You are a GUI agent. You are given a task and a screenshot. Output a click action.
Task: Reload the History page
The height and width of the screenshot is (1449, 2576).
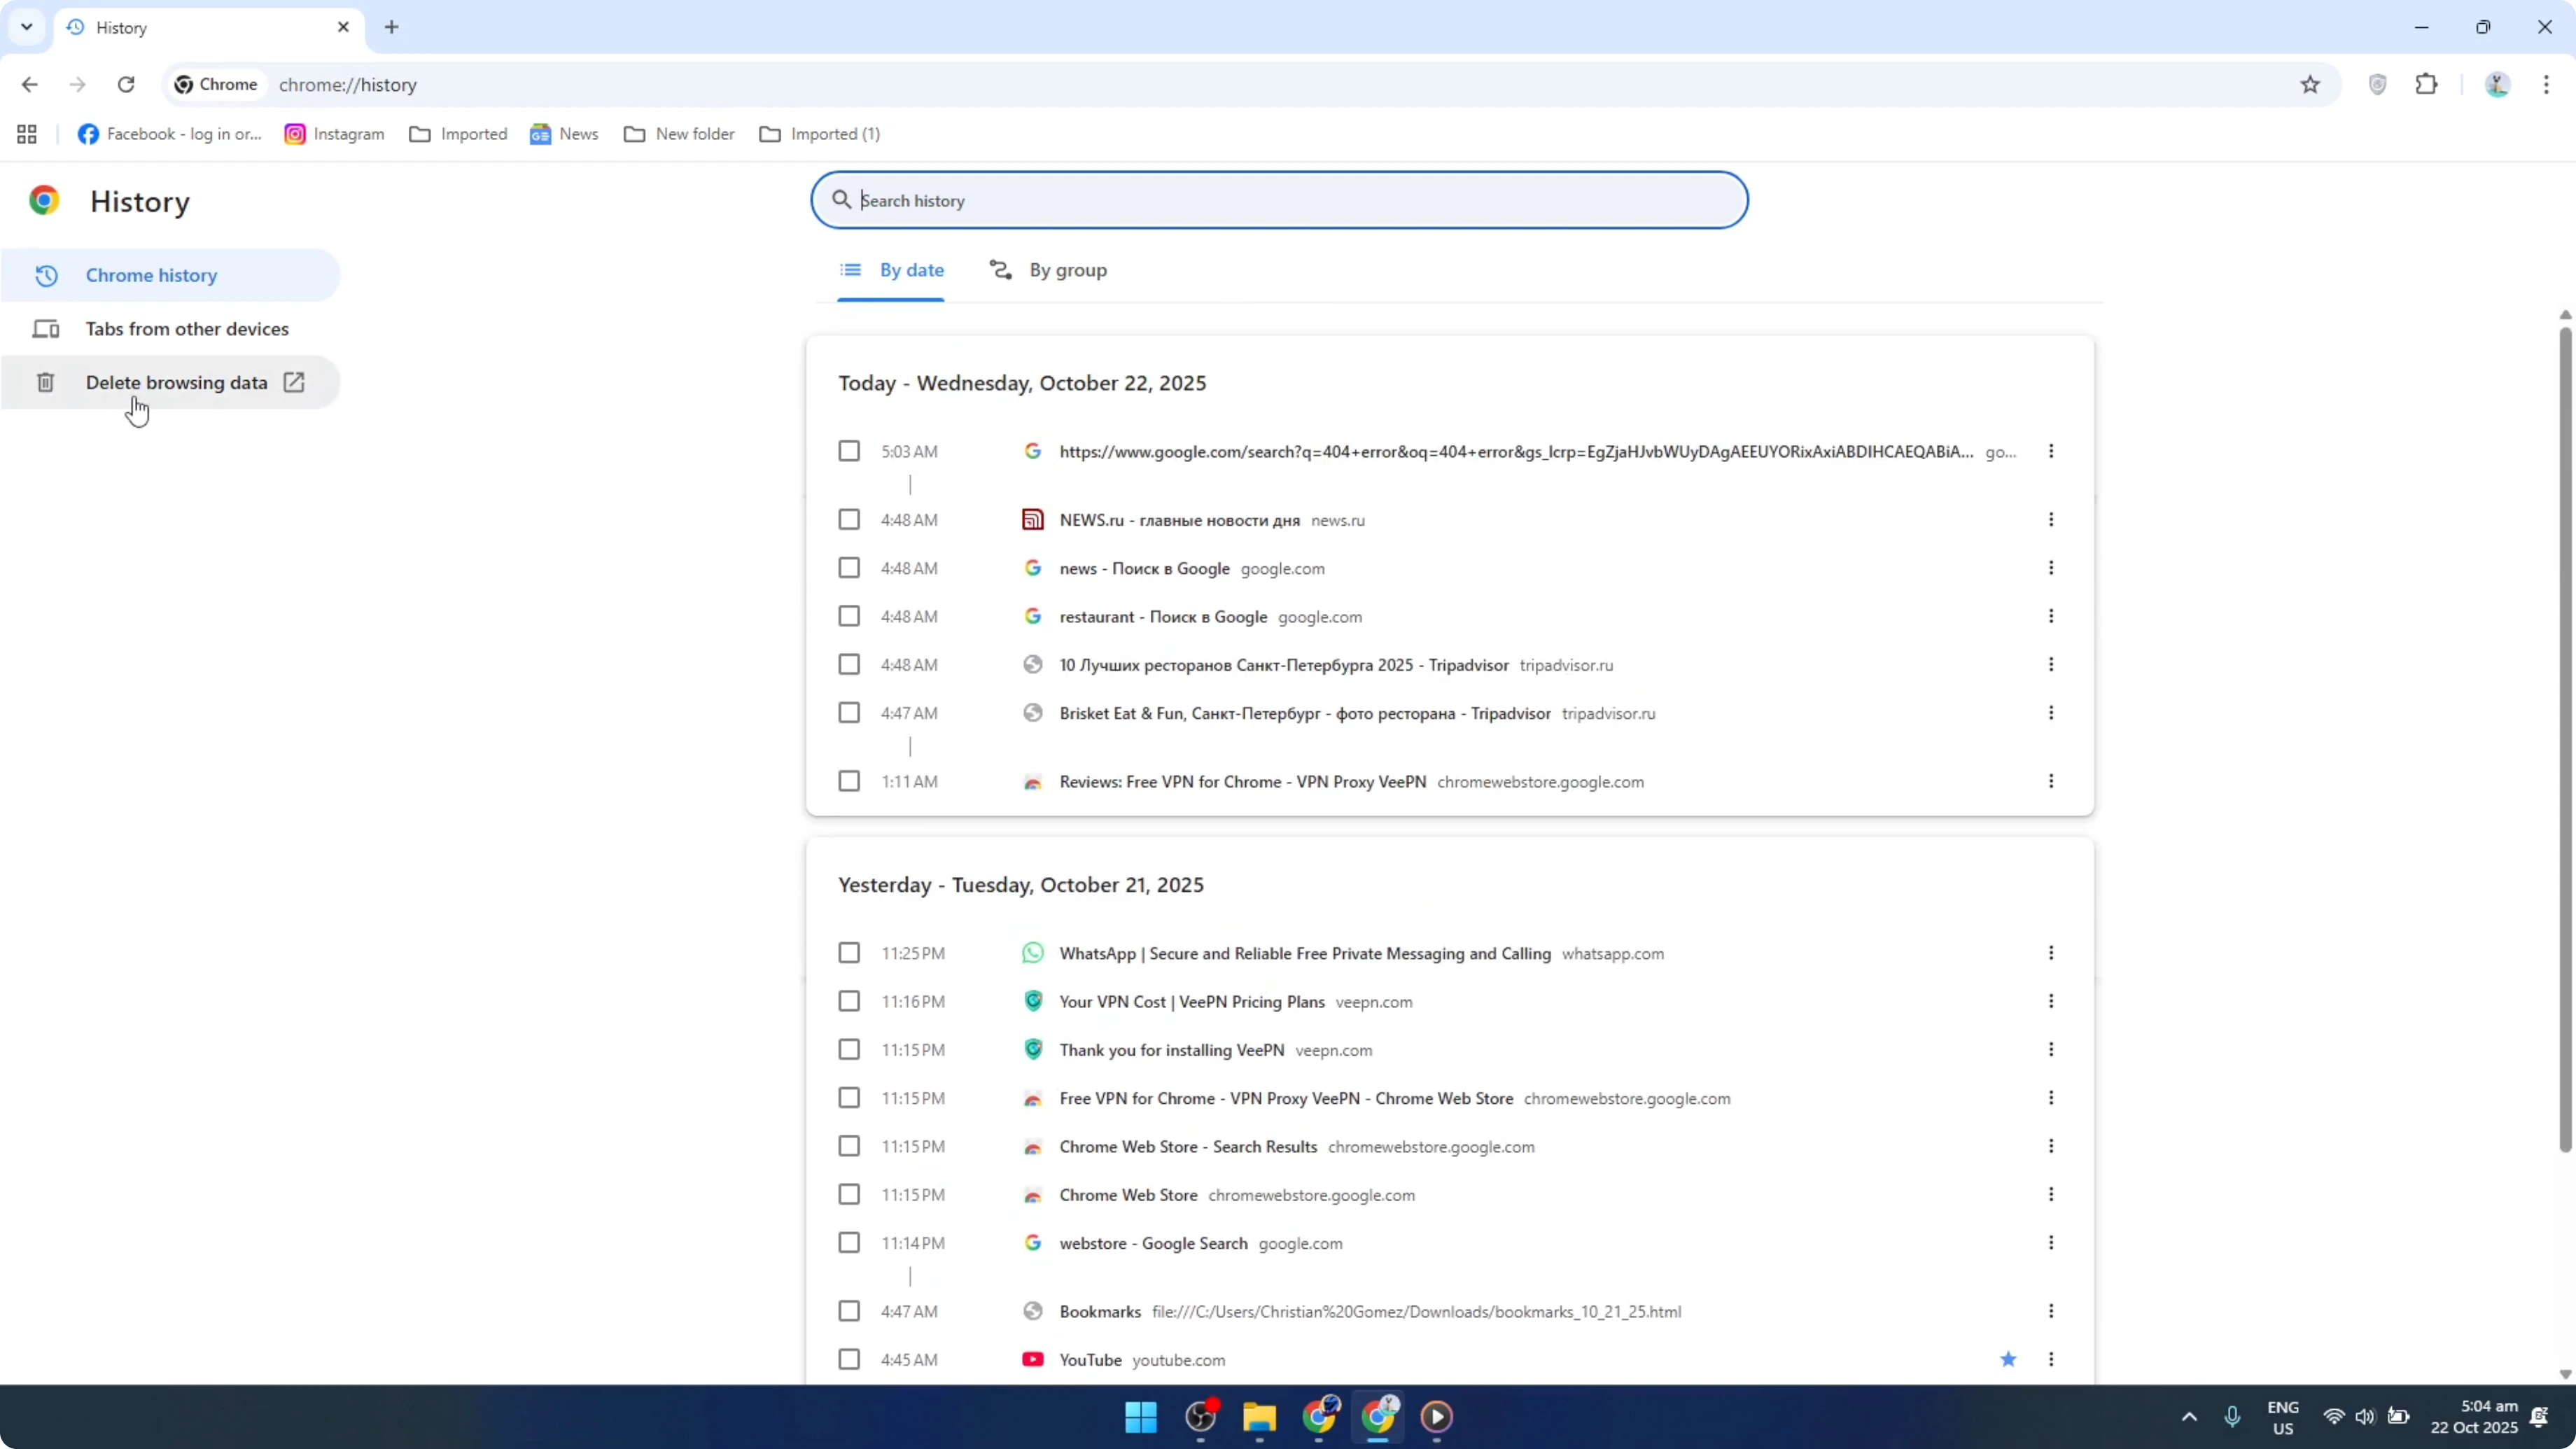(126, 84)
